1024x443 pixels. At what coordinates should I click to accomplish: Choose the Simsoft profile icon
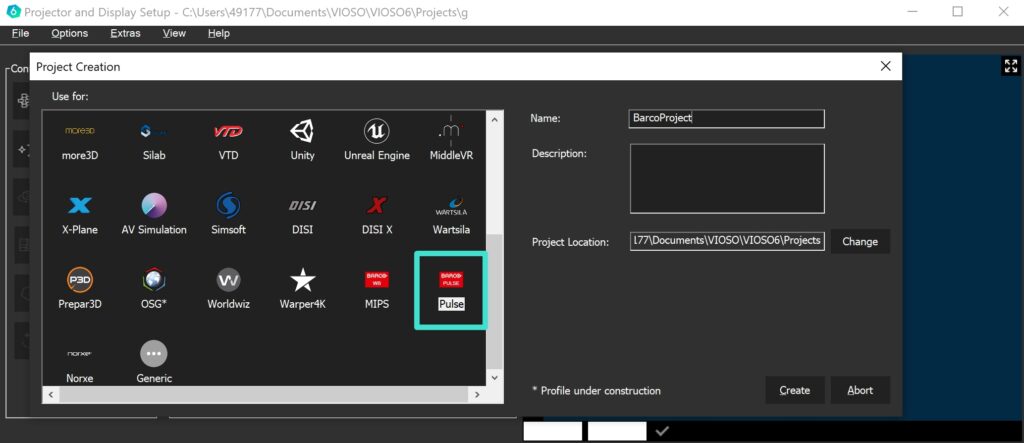pyautogui.click(x=229, y=206)
